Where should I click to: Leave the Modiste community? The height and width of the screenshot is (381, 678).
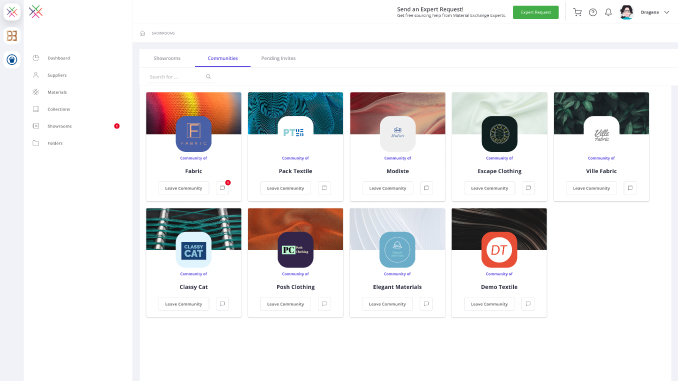pyautogui.click(x=387, y=188)
